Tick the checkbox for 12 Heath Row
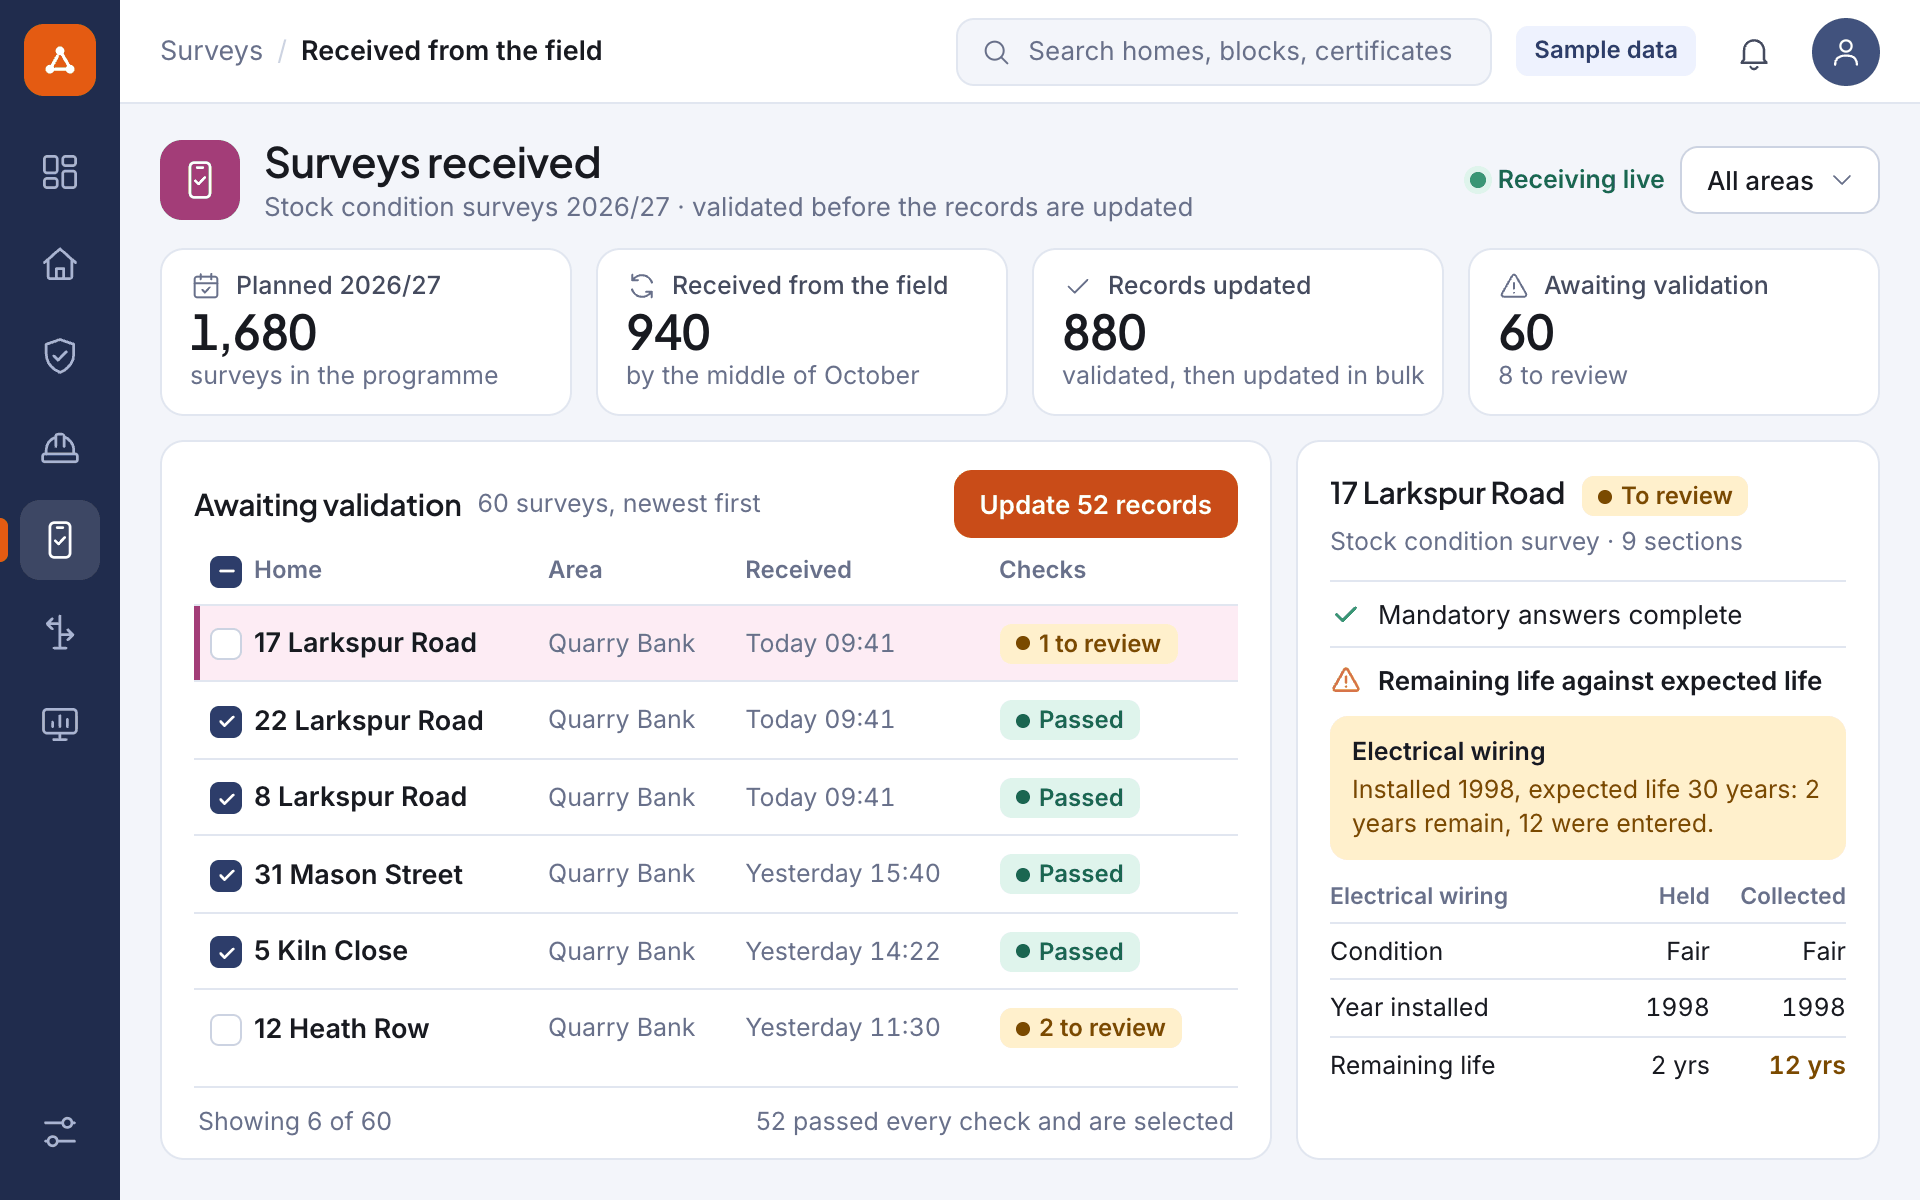 coord(226,1029)
